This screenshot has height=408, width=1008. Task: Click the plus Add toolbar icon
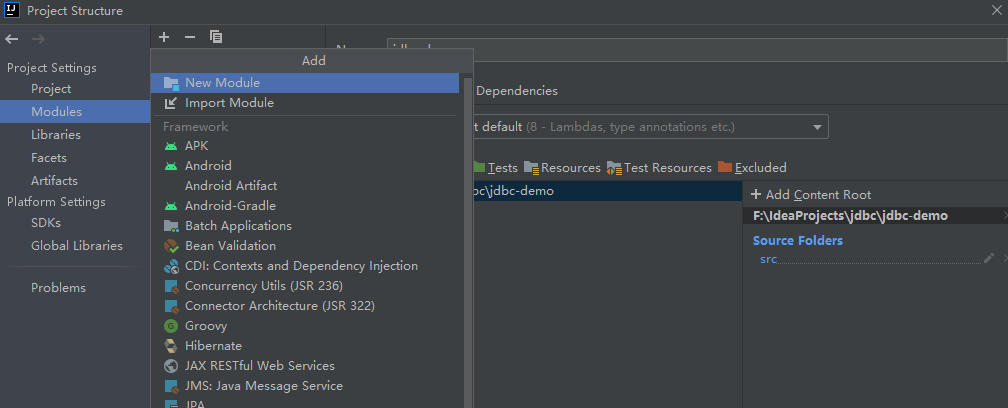pos(164,37)
